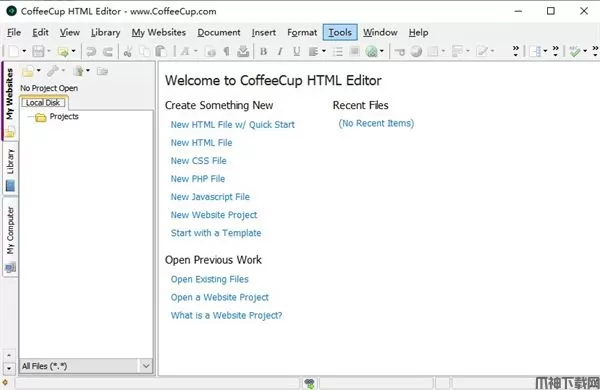Open the alignment dropdown arrow
Viewport: 600px width, 390px height.
[x=324, y=51]
